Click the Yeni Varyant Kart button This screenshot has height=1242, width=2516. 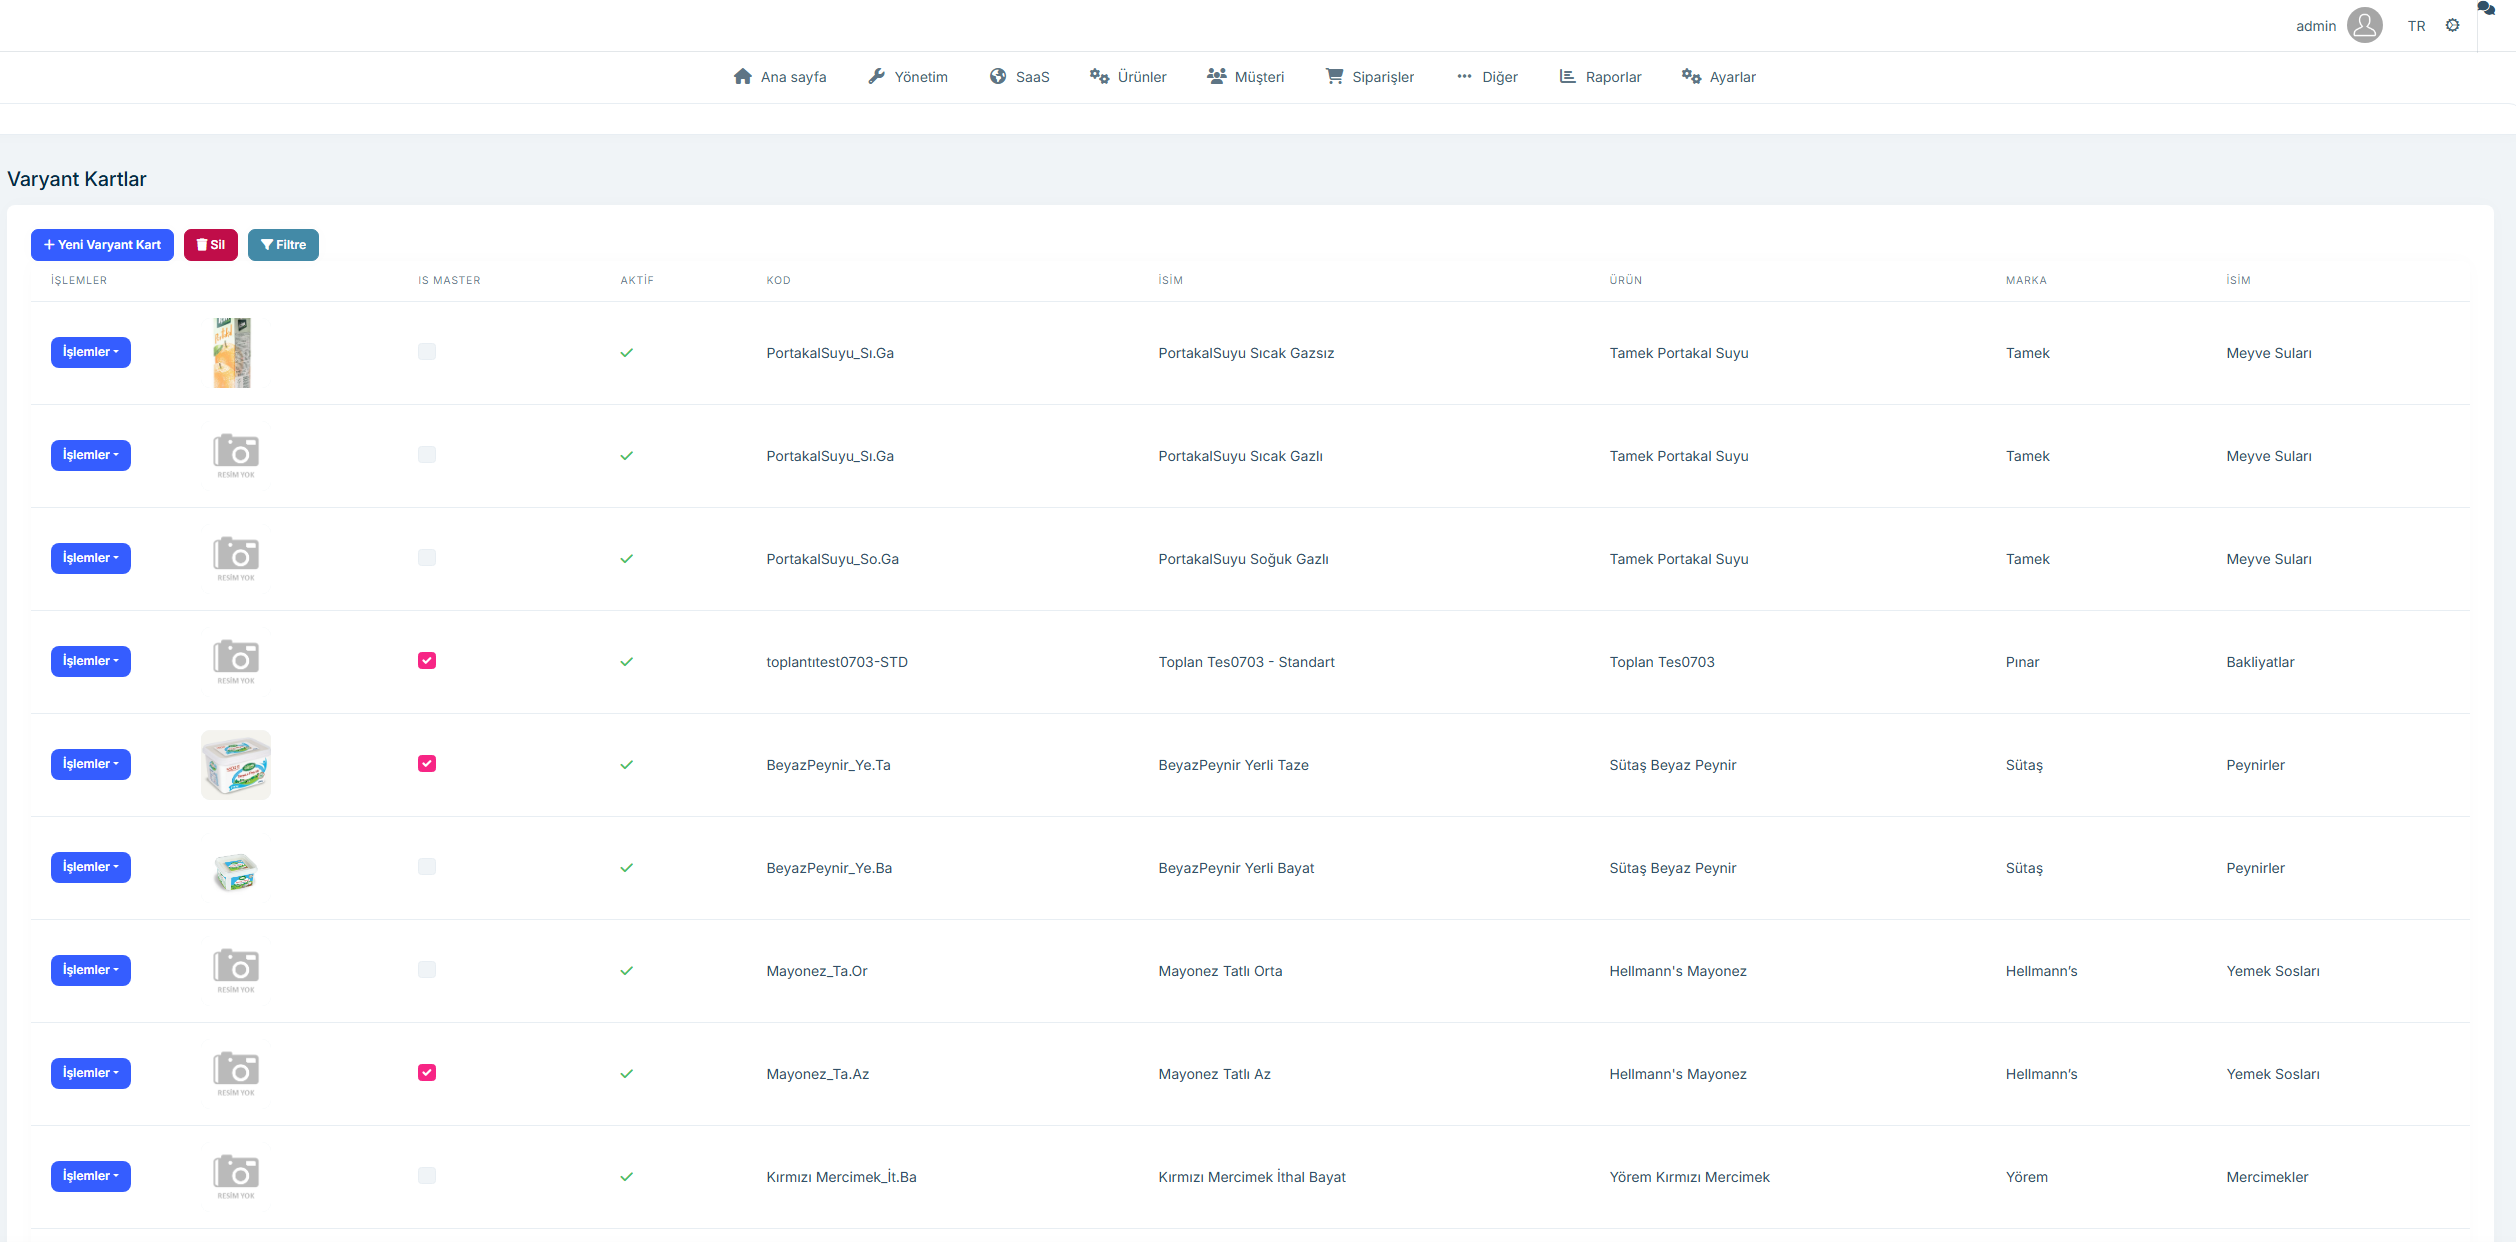click(x=102, y=245)
